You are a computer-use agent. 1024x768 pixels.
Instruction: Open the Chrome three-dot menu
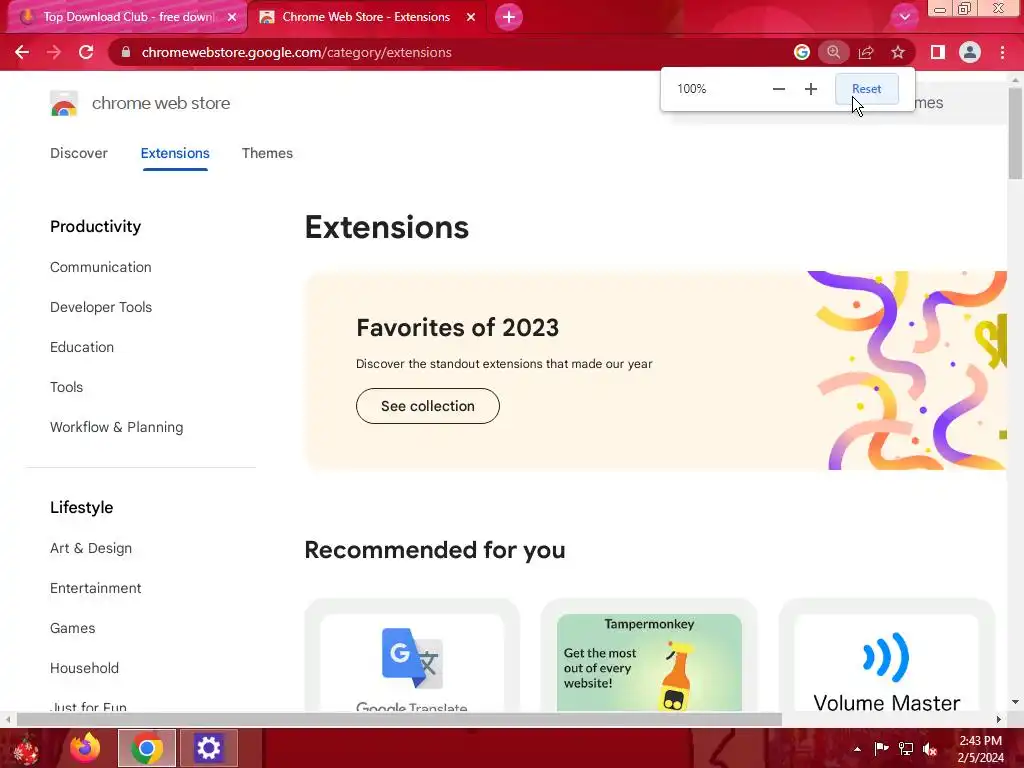tap(1002, 52)
